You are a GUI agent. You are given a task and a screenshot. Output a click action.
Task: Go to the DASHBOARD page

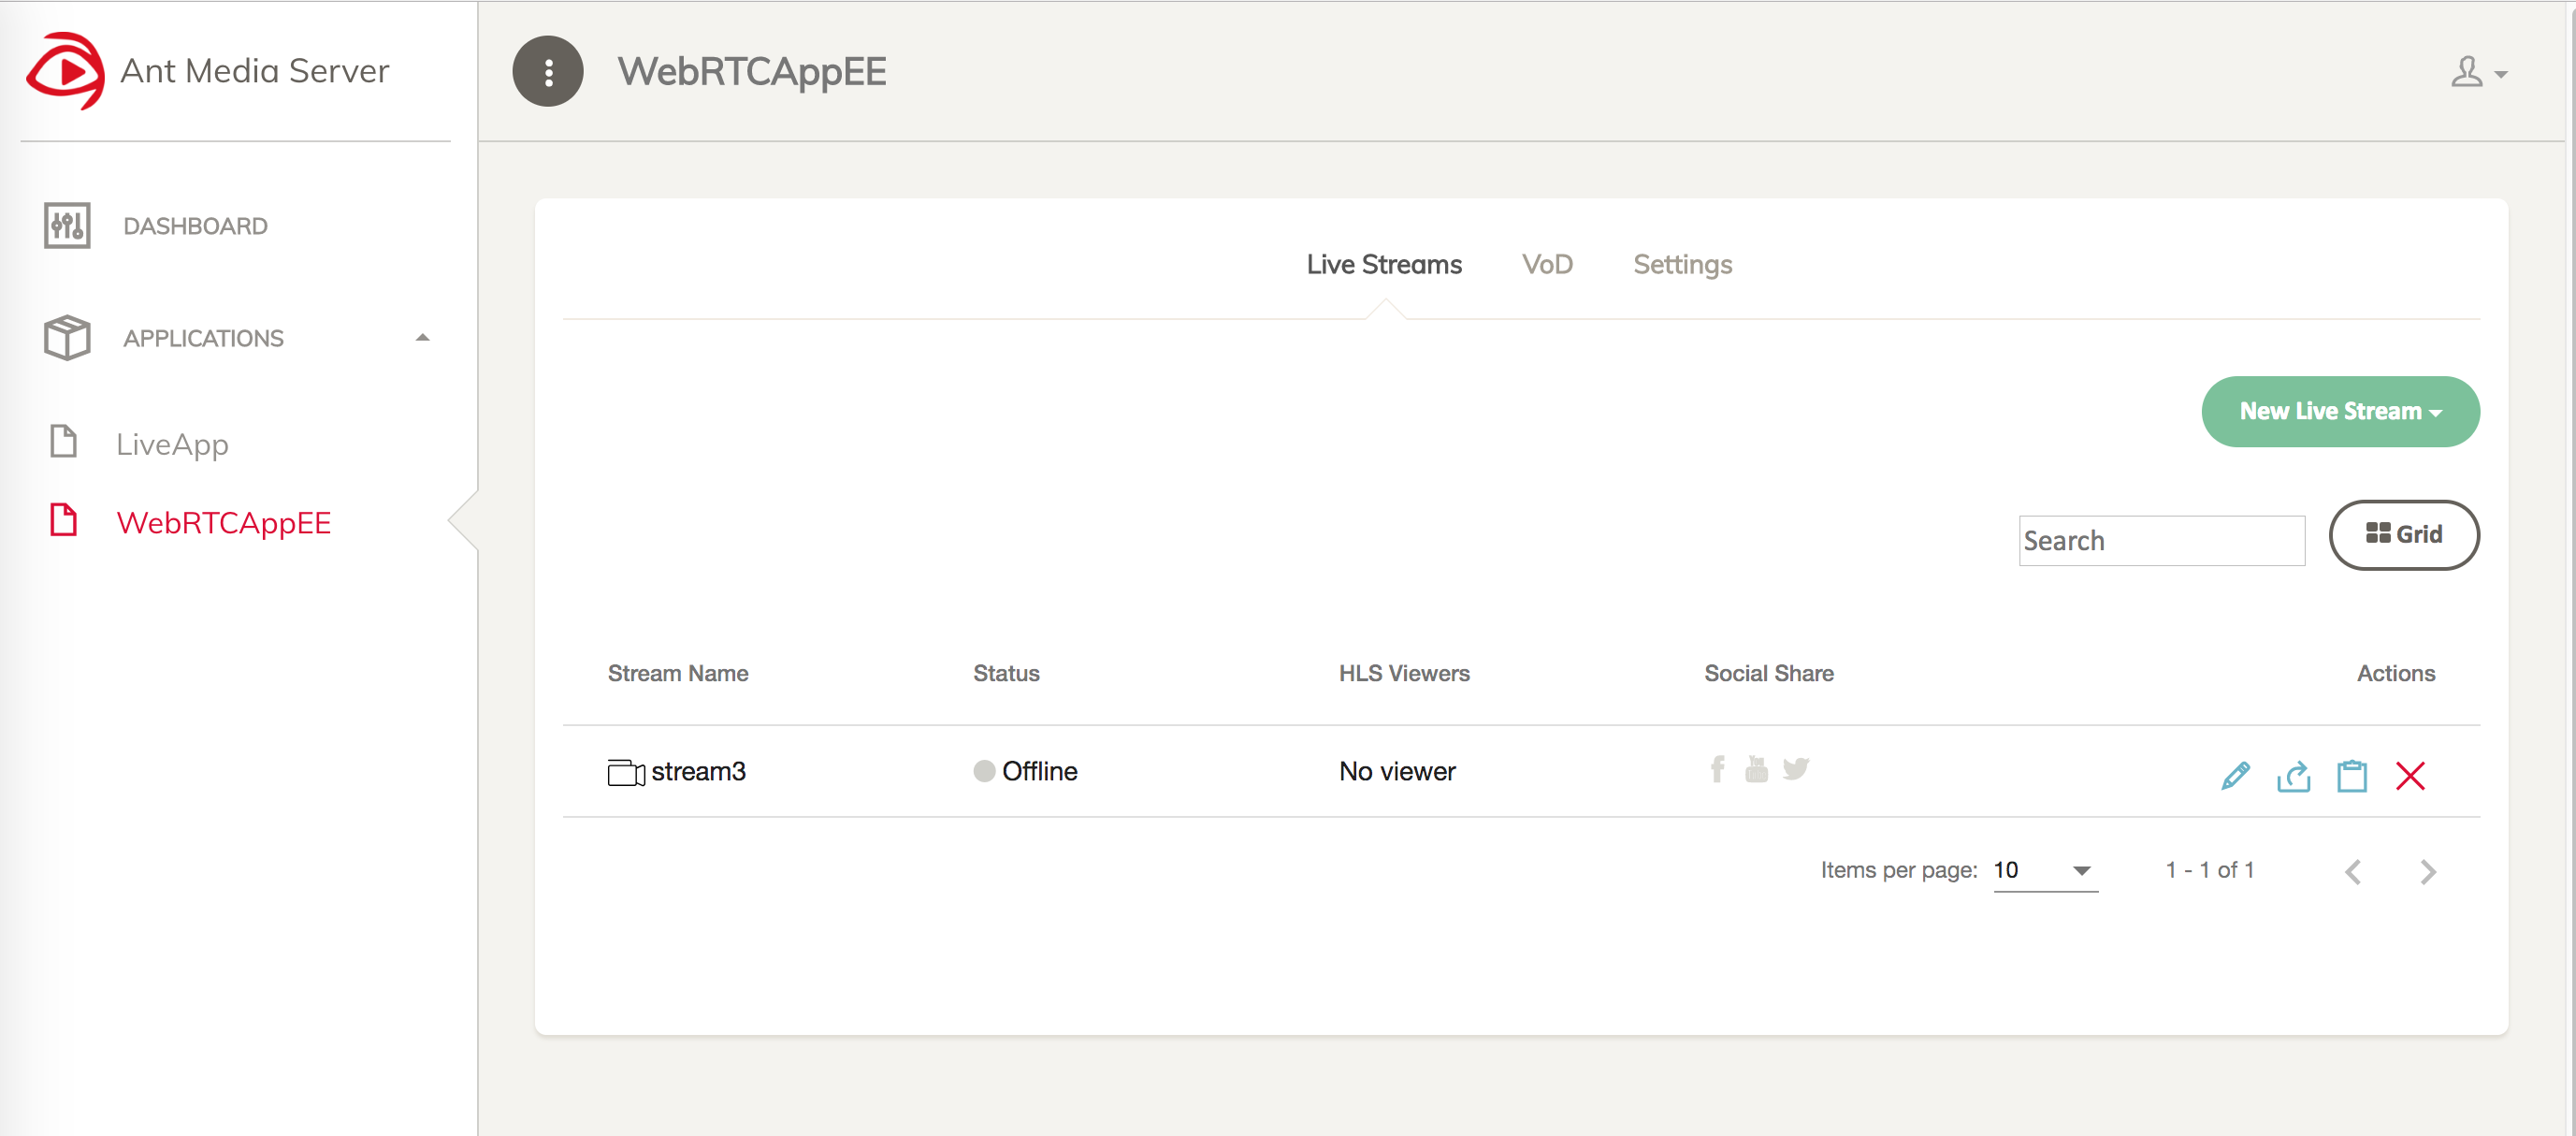[195, 226]
